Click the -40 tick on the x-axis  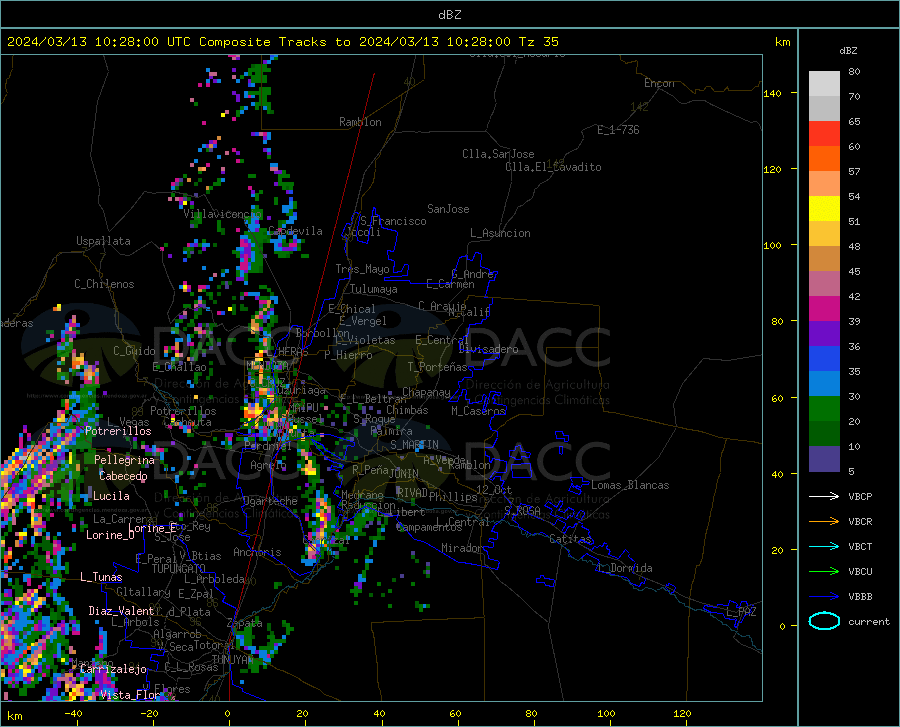click(73, 714)
